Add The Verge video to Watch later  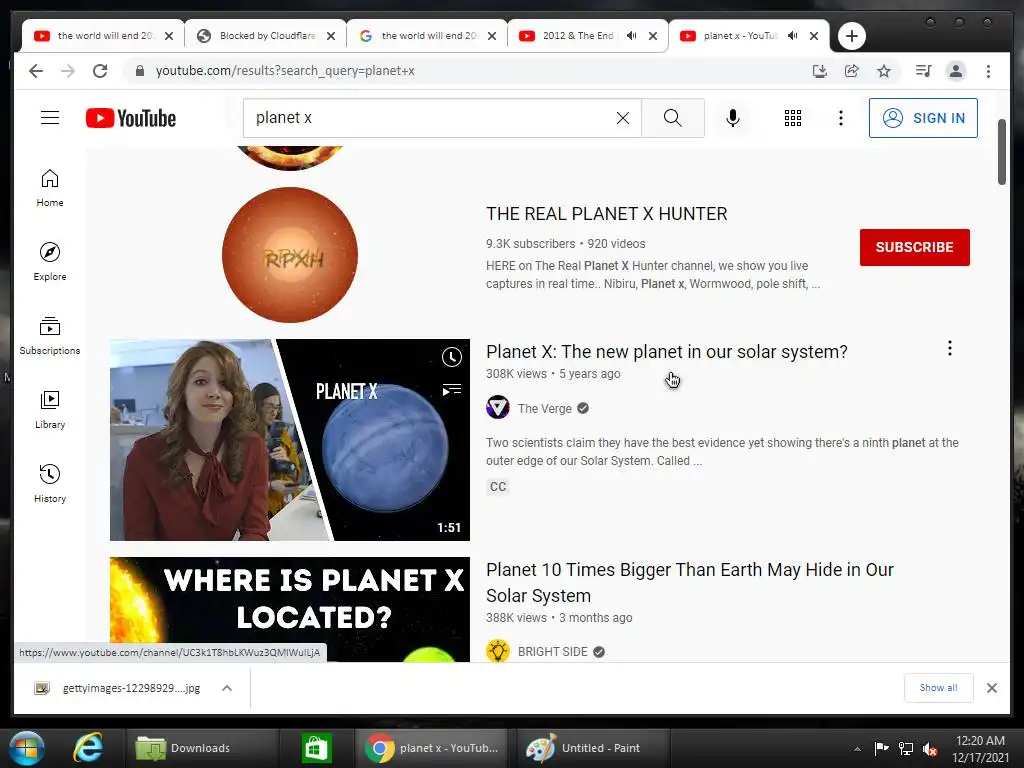click(x=451, y=357)
